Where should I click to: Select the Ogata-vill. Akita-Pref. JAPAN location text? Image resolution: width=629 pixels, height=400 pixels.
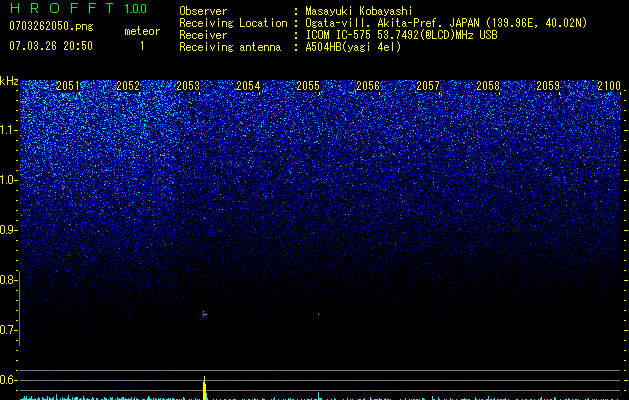coord(446,23)
